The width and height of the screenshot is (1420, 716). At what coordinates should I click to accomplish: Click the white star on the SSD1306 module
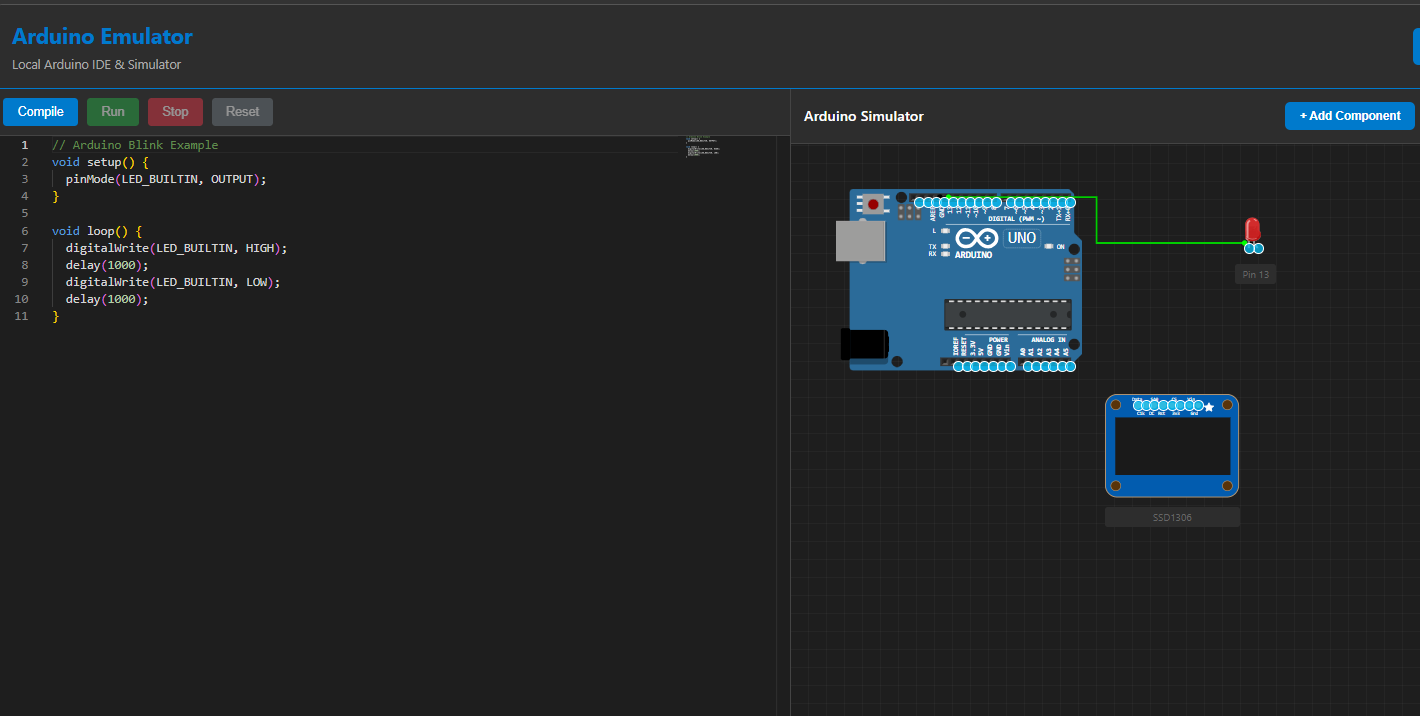(1209, 407)
